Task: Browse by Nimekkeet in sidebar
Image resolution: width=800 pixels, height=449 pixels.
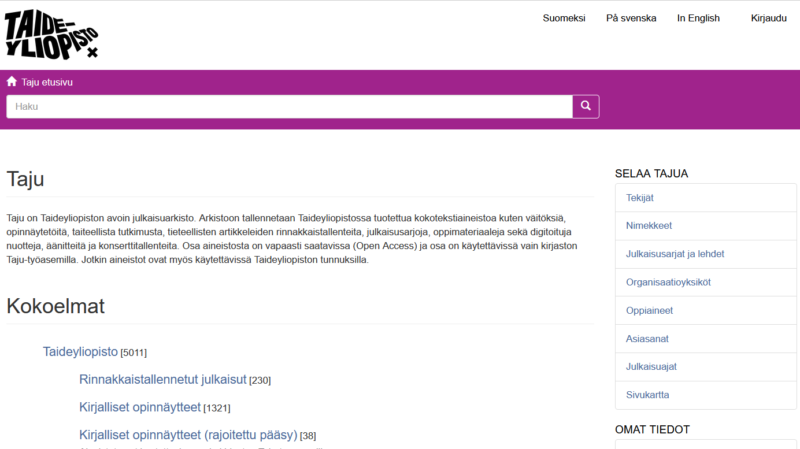Action: tap(649, 226)
